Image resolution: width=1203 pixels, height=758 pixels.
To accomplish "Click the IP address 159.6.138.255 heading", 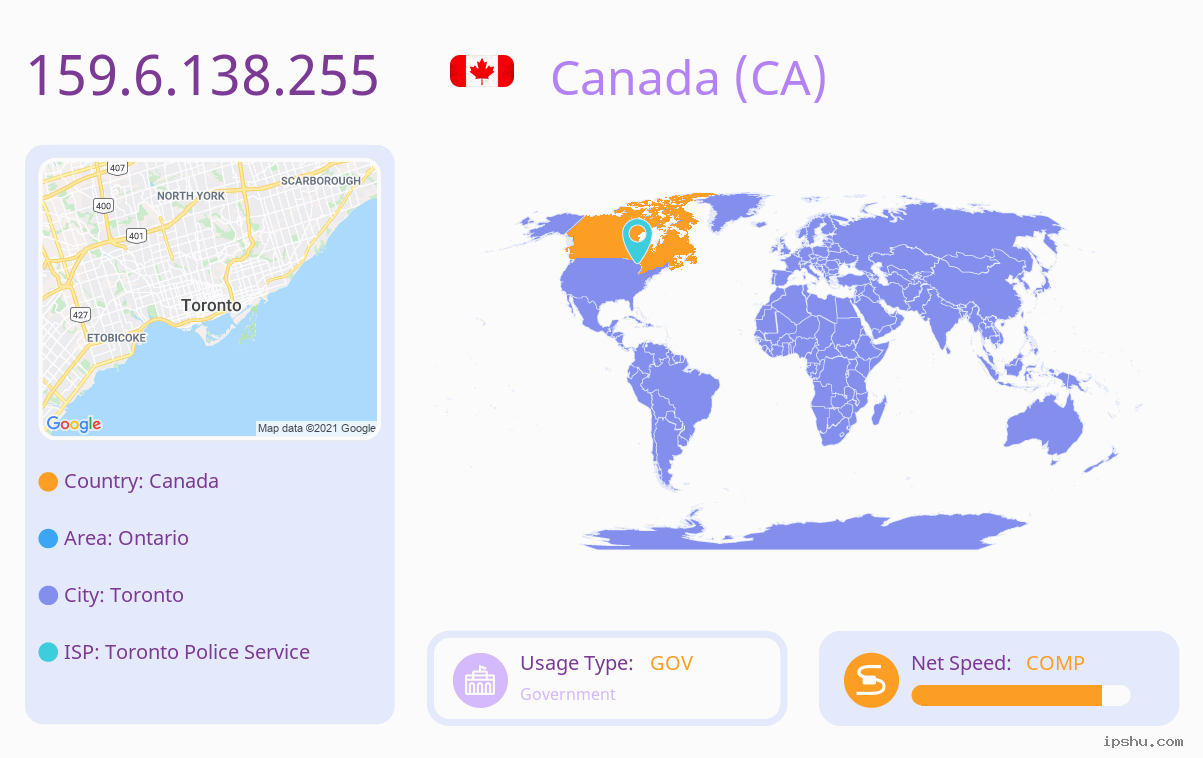I will pos(203,75).
